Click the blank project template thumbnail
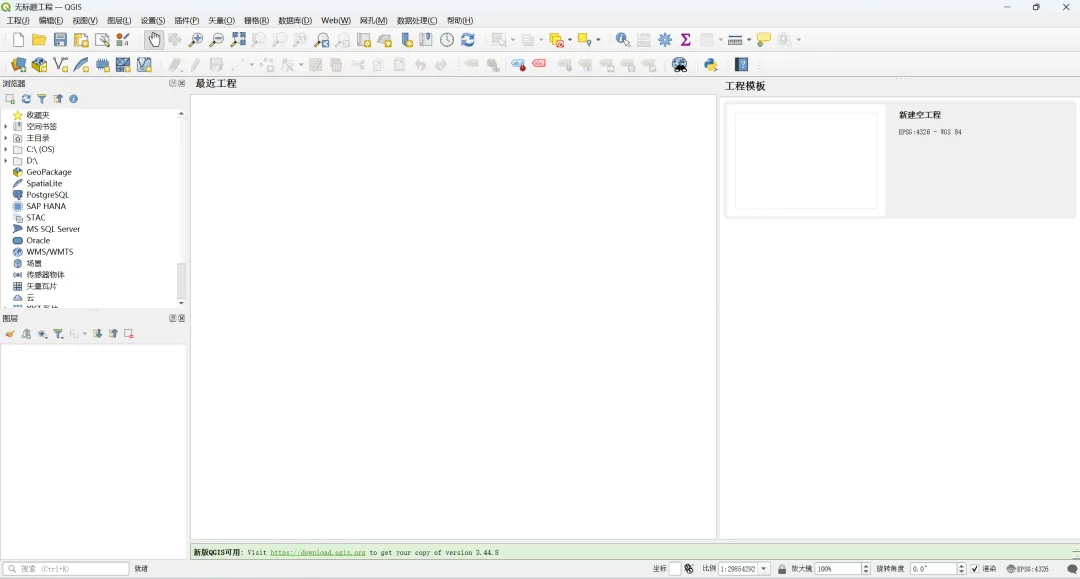The image size is (1080, 579). (x=806, y=160)
